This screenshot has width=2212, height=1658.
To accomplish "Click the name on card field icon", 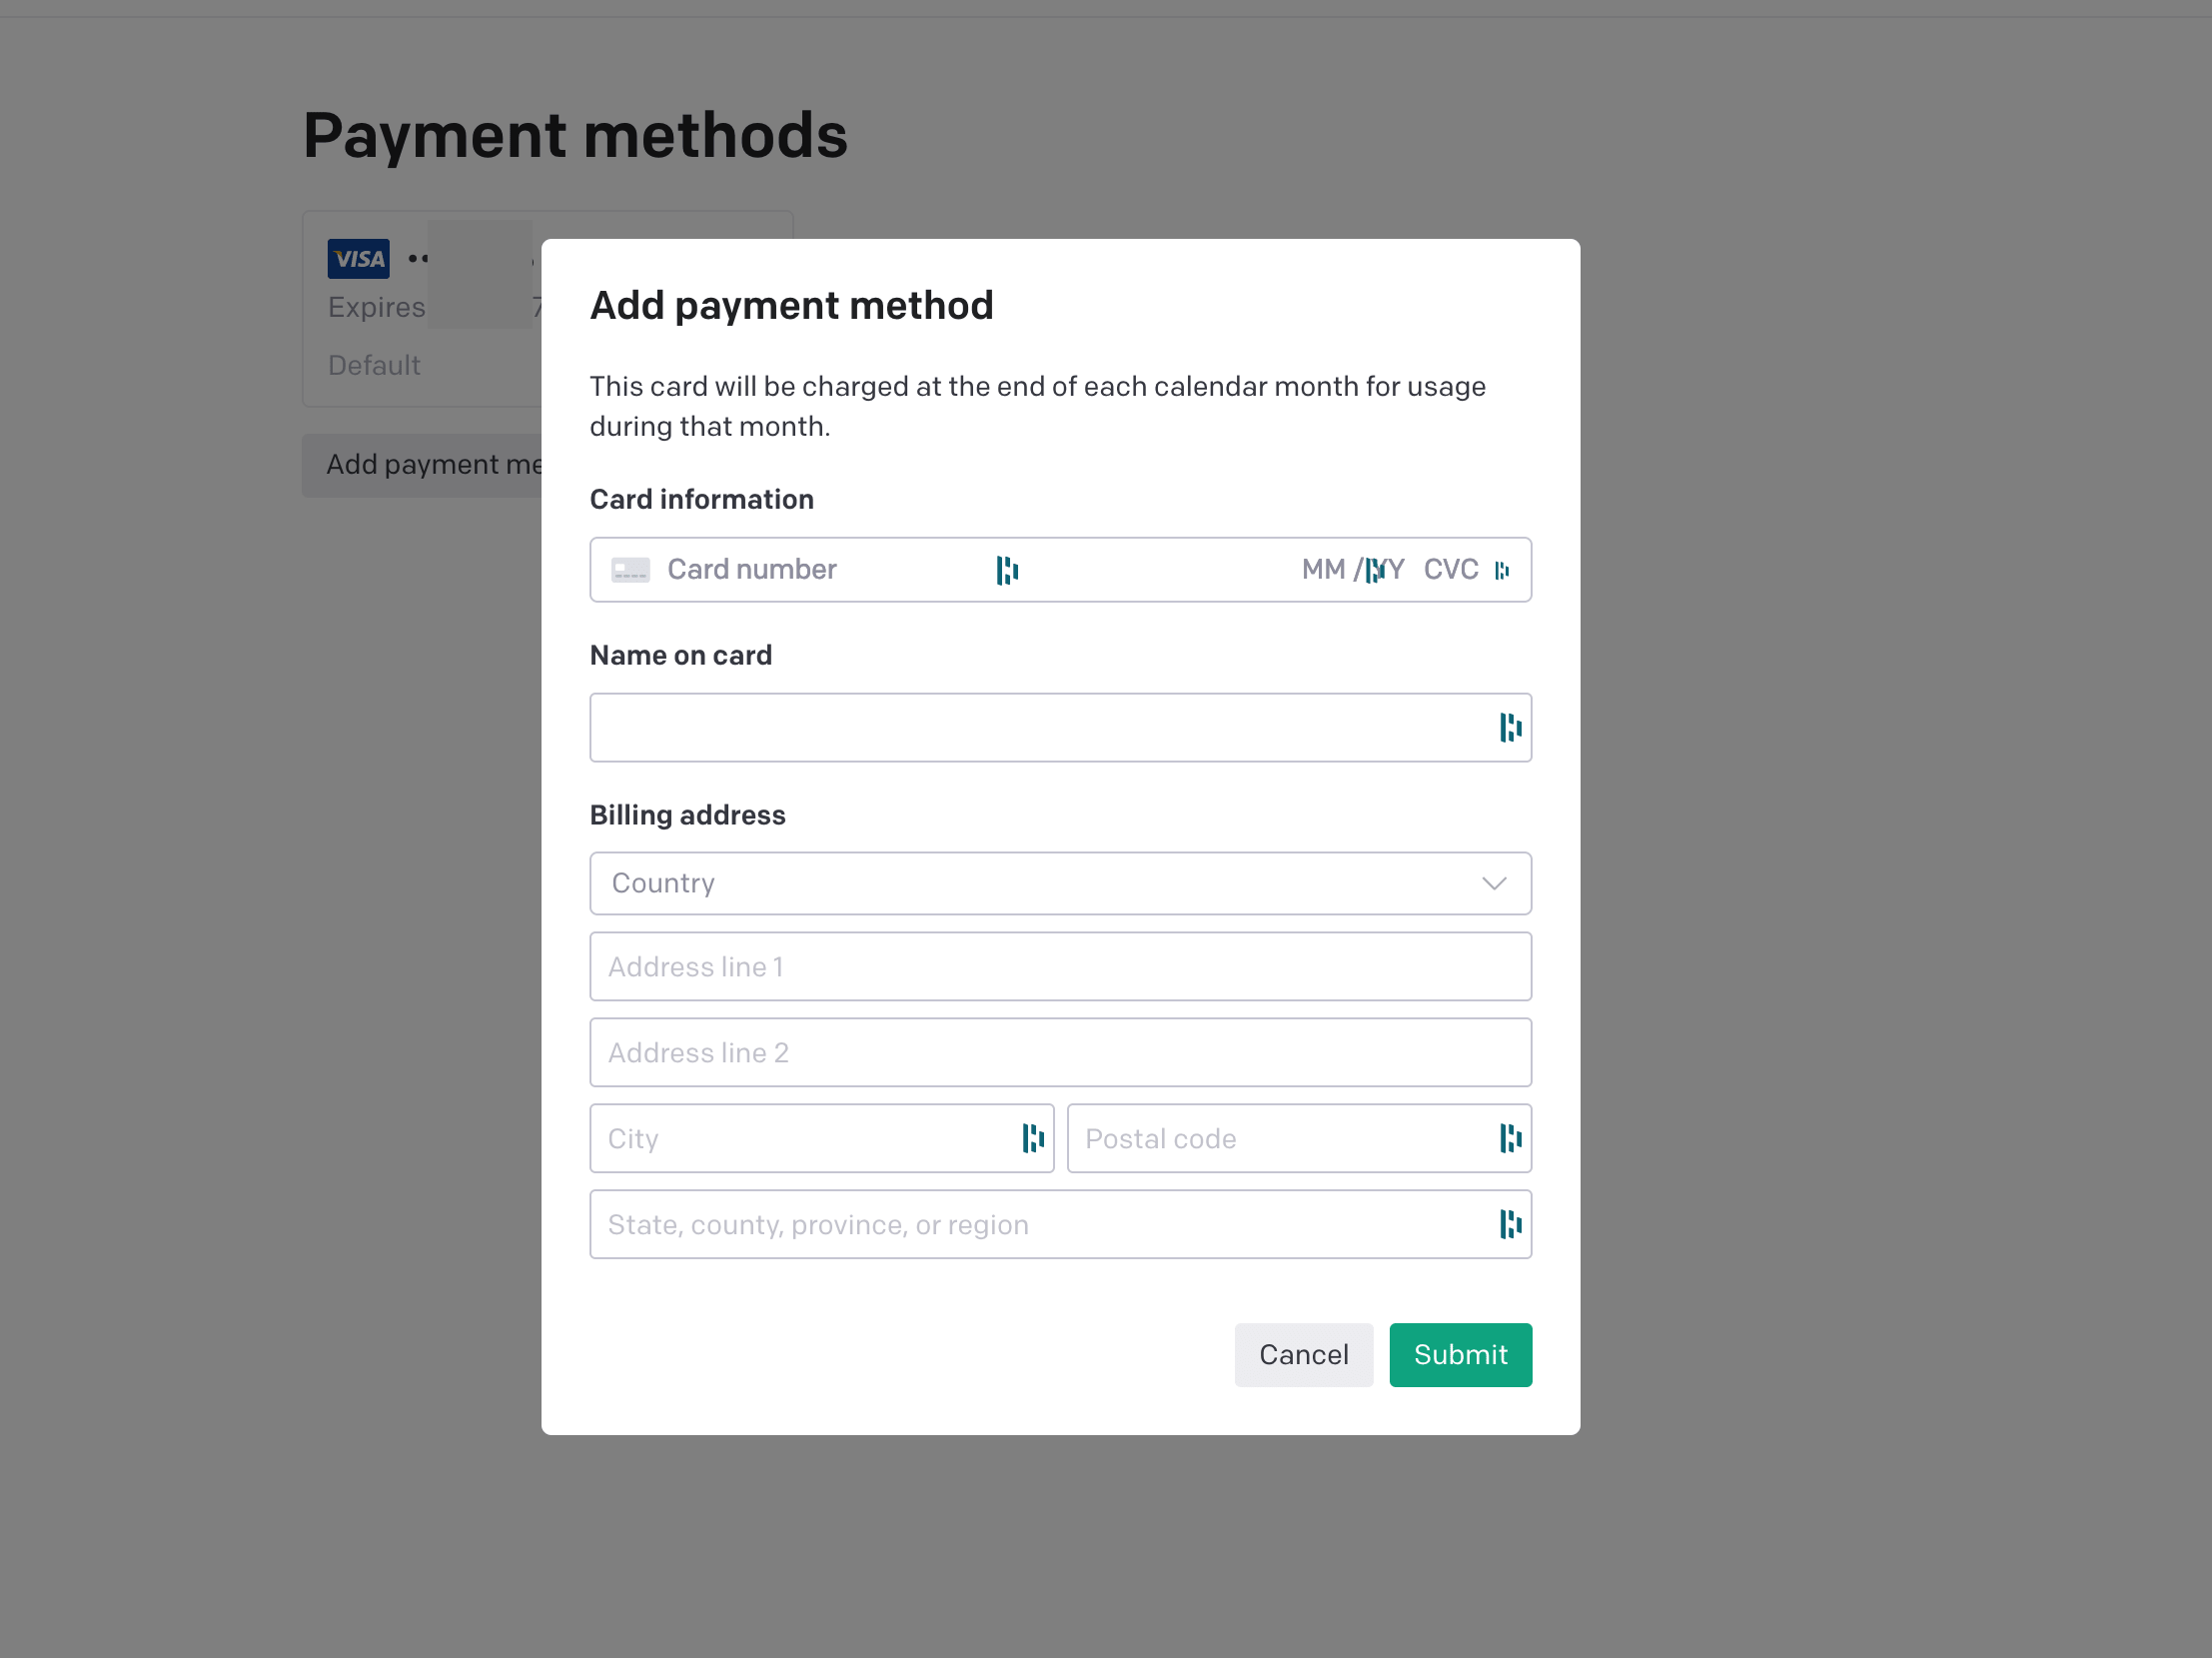I will coord(1508,725).
